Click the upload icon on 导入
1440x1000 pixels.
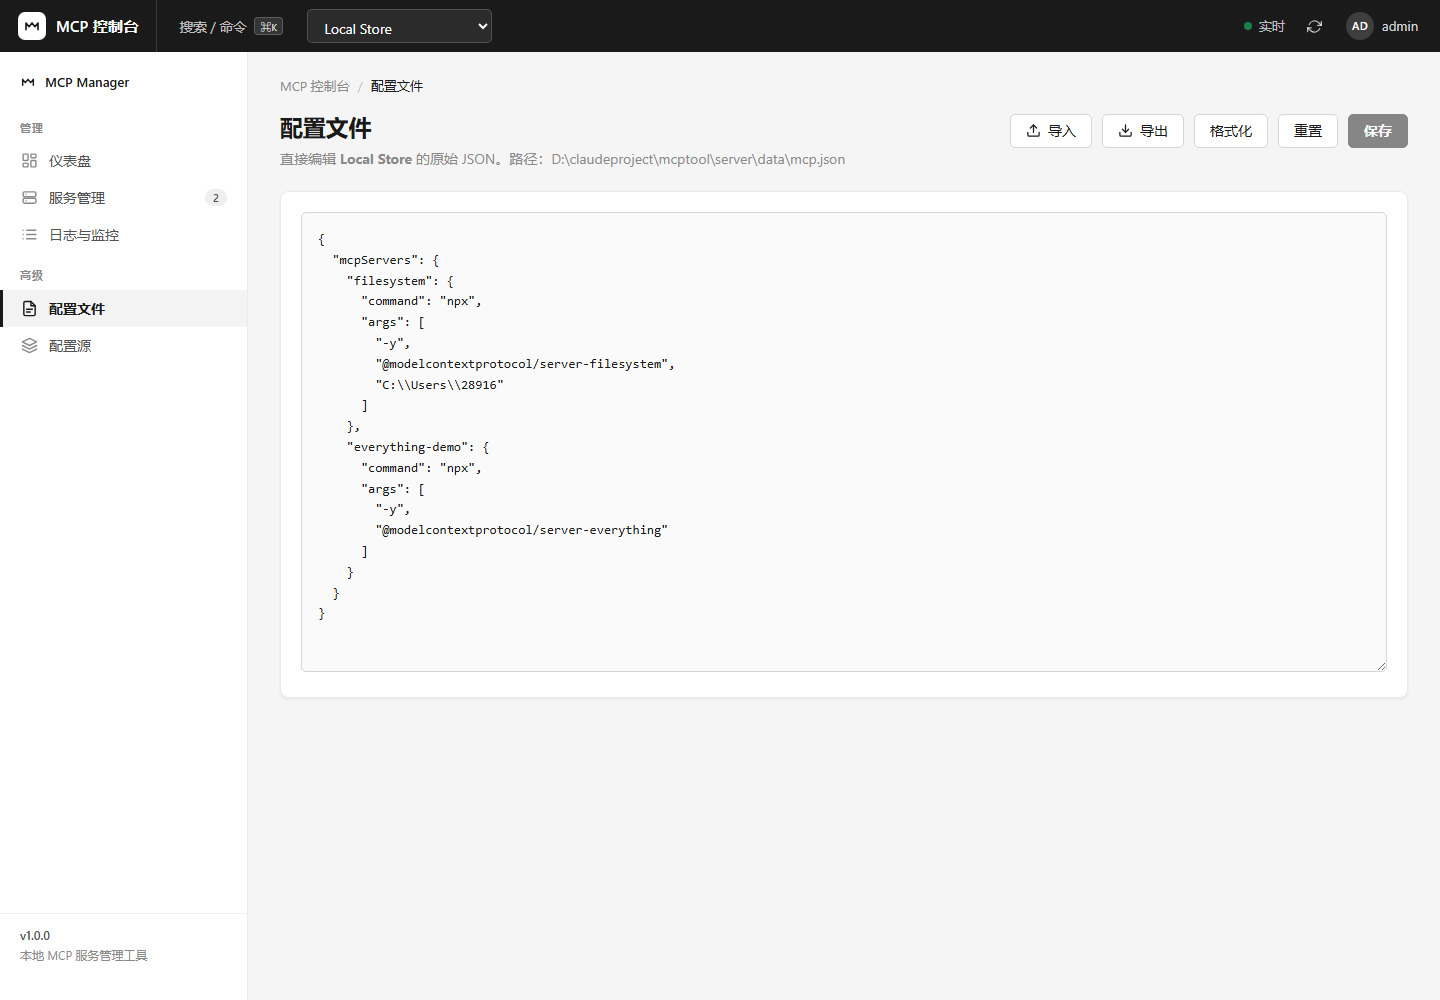(1033, 131)
